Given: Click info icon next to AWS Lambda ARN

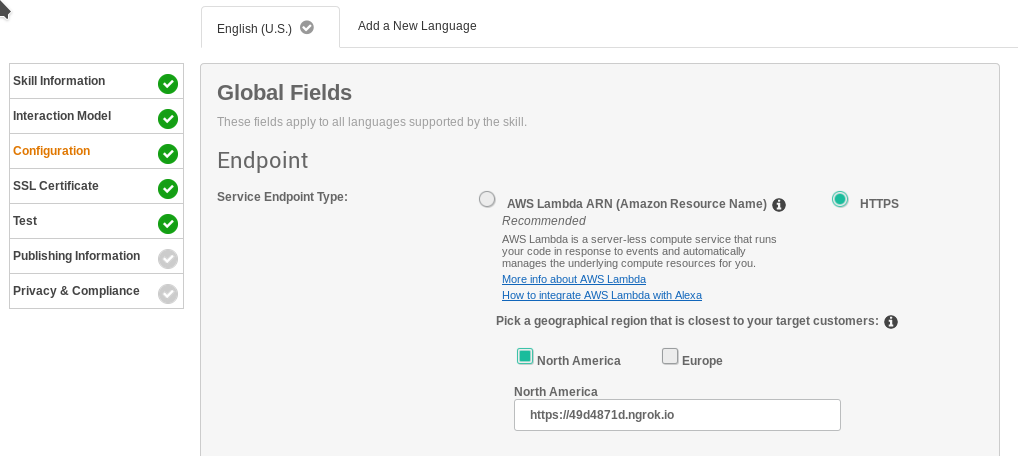Looking at the screenshot, I should pyautogui.click(x=779, y=204).
